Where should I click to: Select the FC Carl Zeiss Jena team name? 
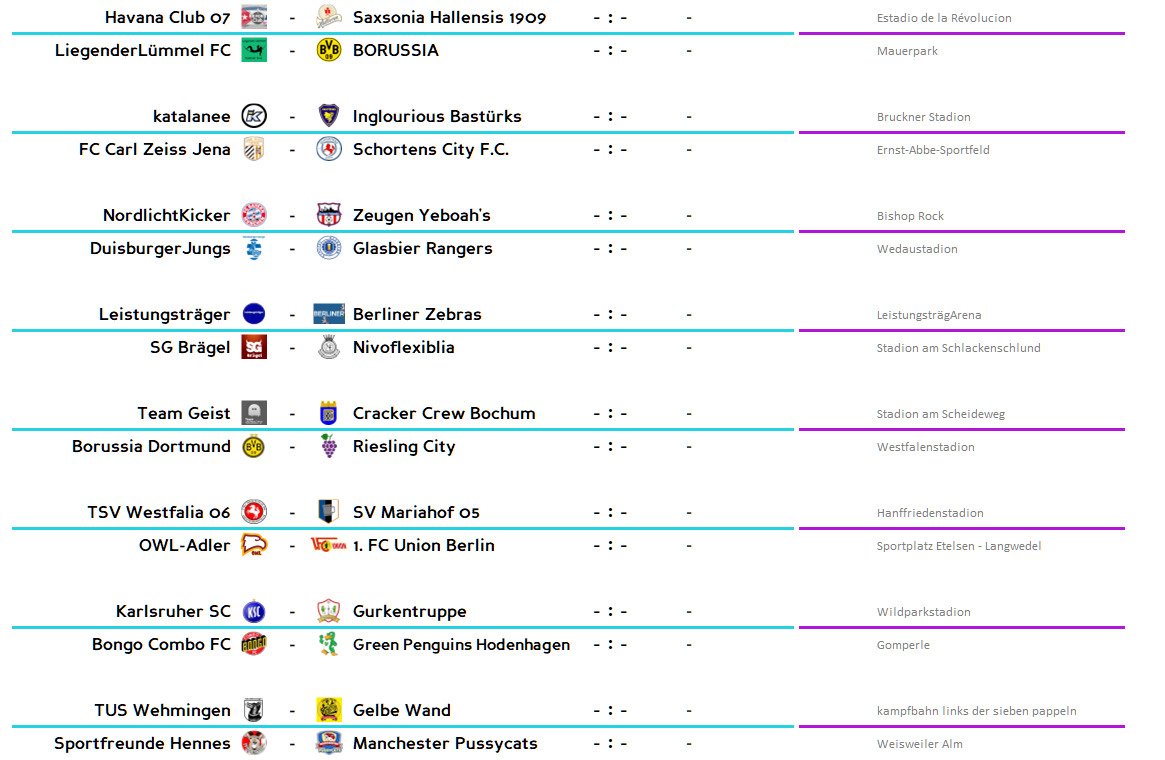(x=155, y=149)
